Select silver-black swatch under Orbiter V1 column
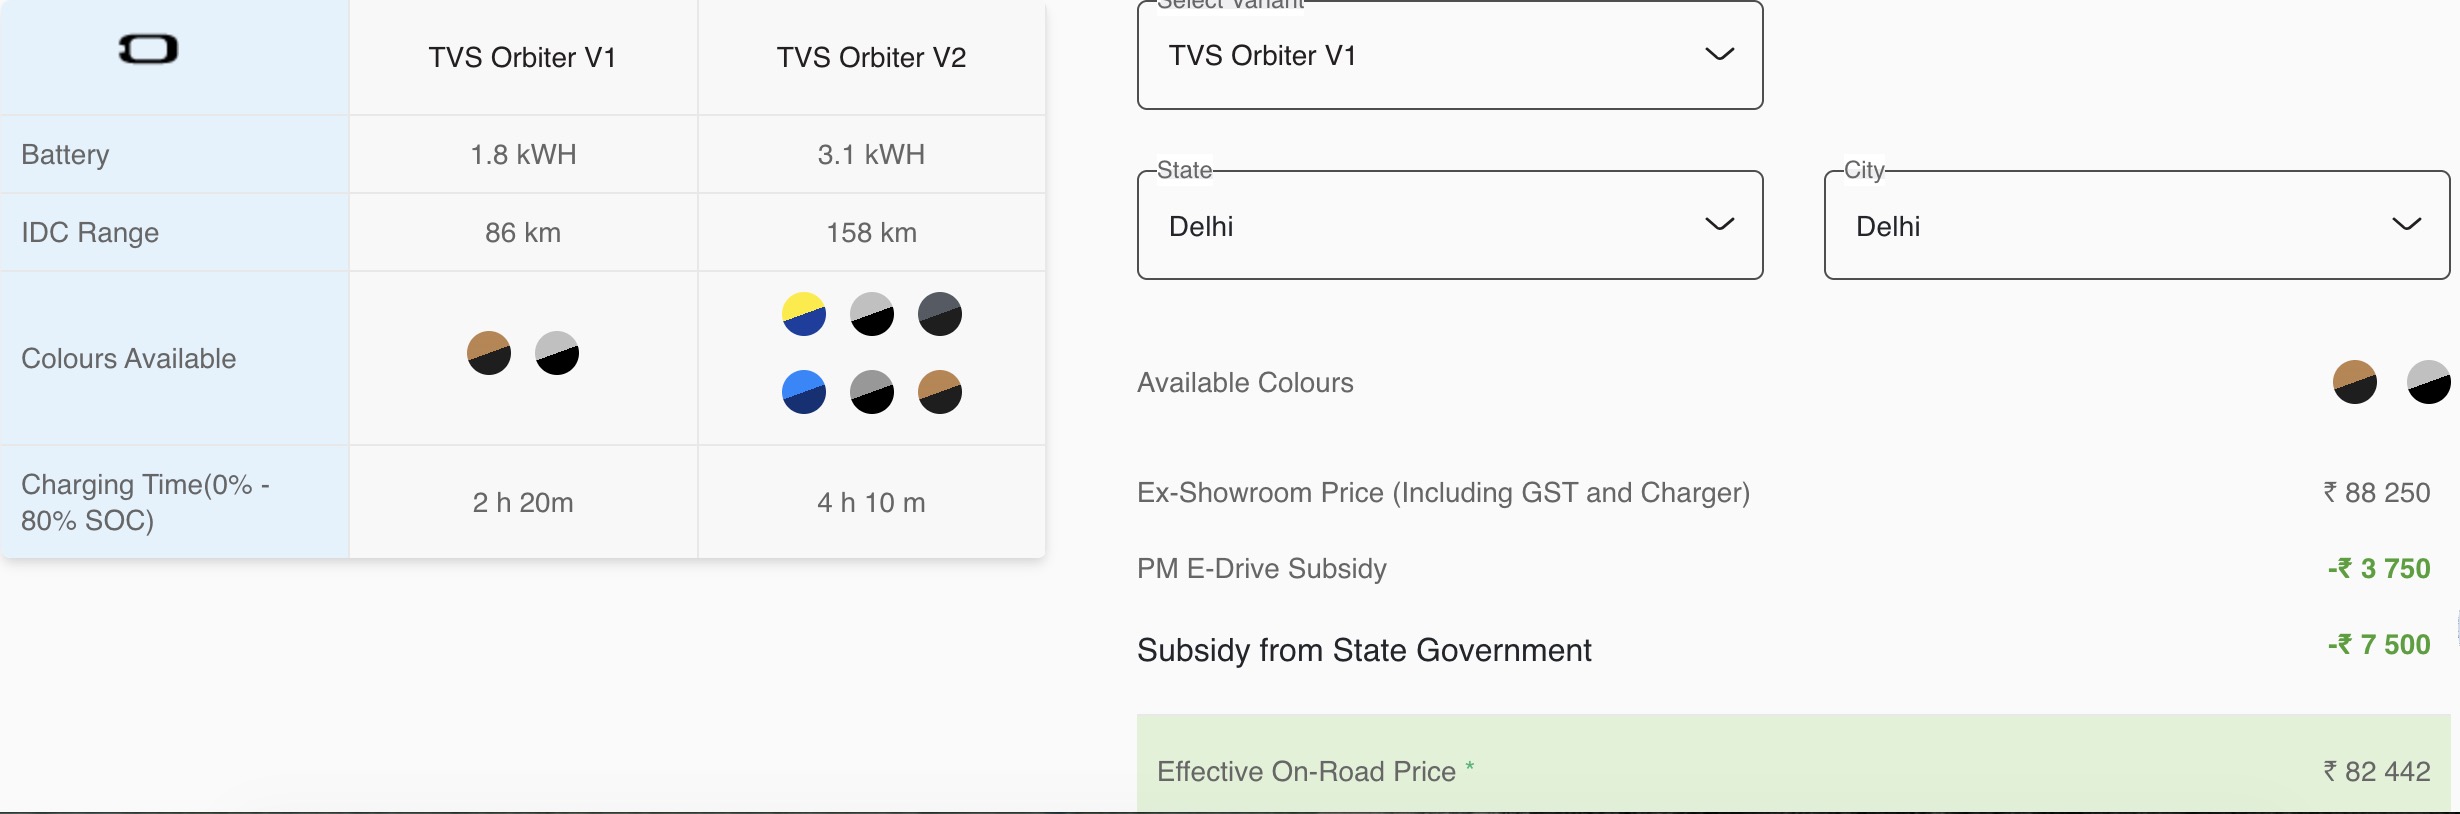Screen dimensions: 2460x814 (557, 354)
